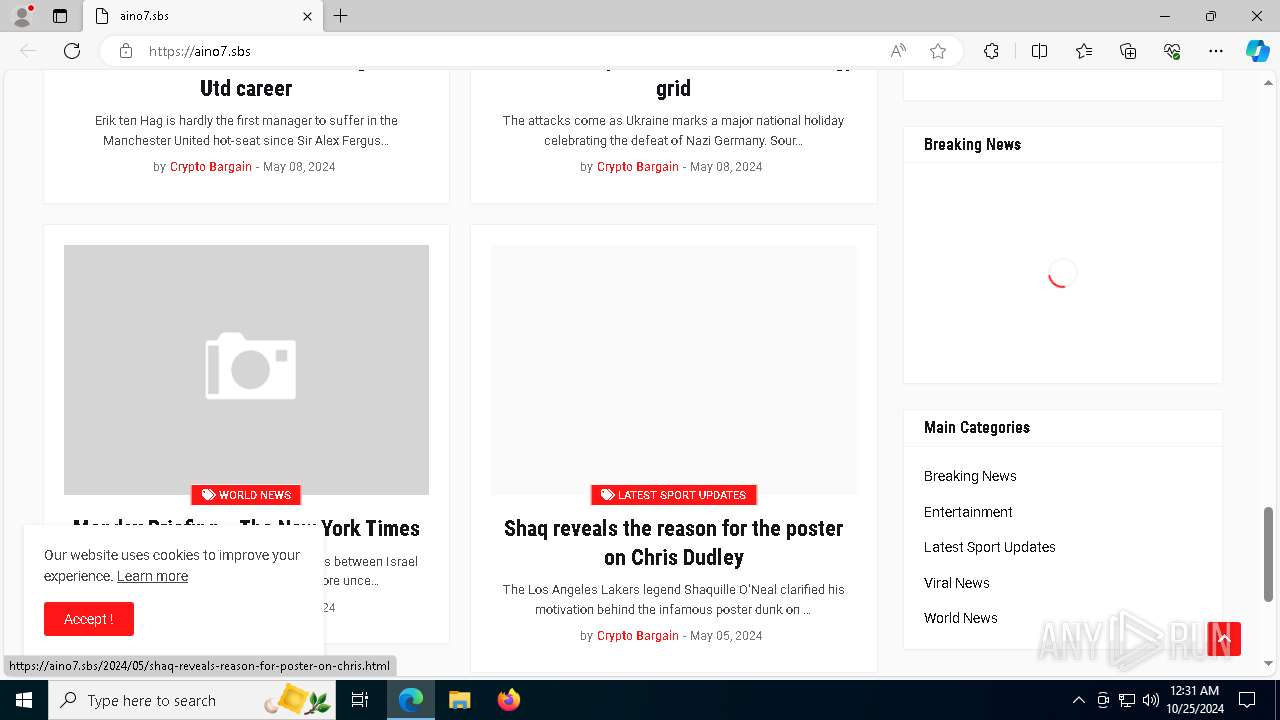
Task: Open the Copilot sidebar
Action: click(x=1257, y=51)
